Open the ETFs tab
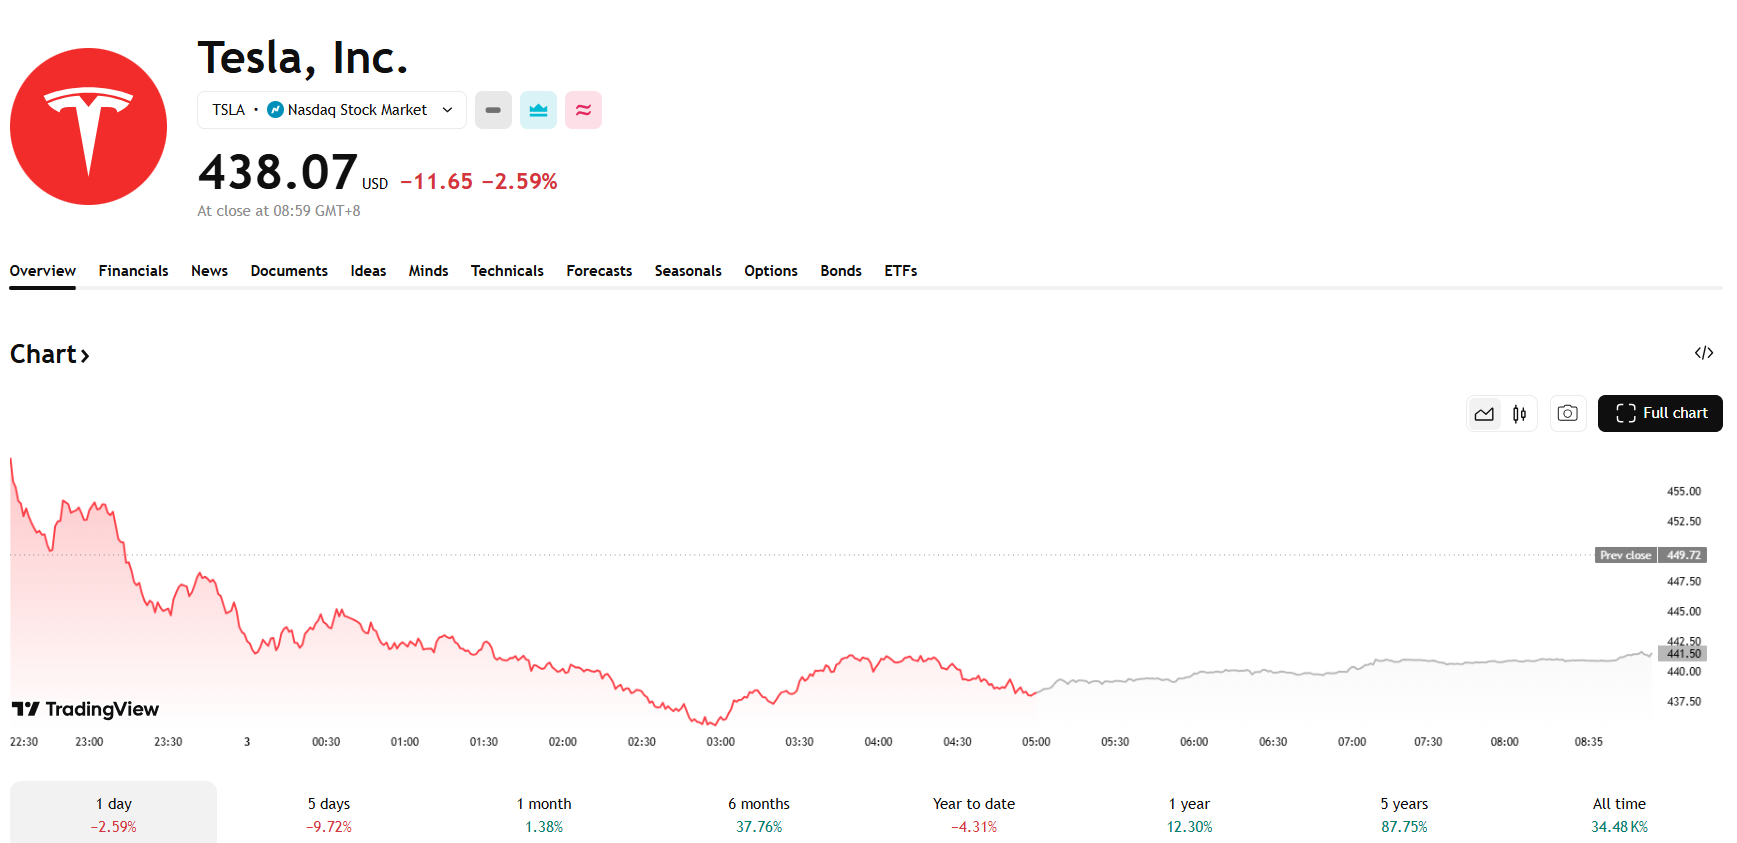This screenshot has height=843, width=1737. click(901, 271)
